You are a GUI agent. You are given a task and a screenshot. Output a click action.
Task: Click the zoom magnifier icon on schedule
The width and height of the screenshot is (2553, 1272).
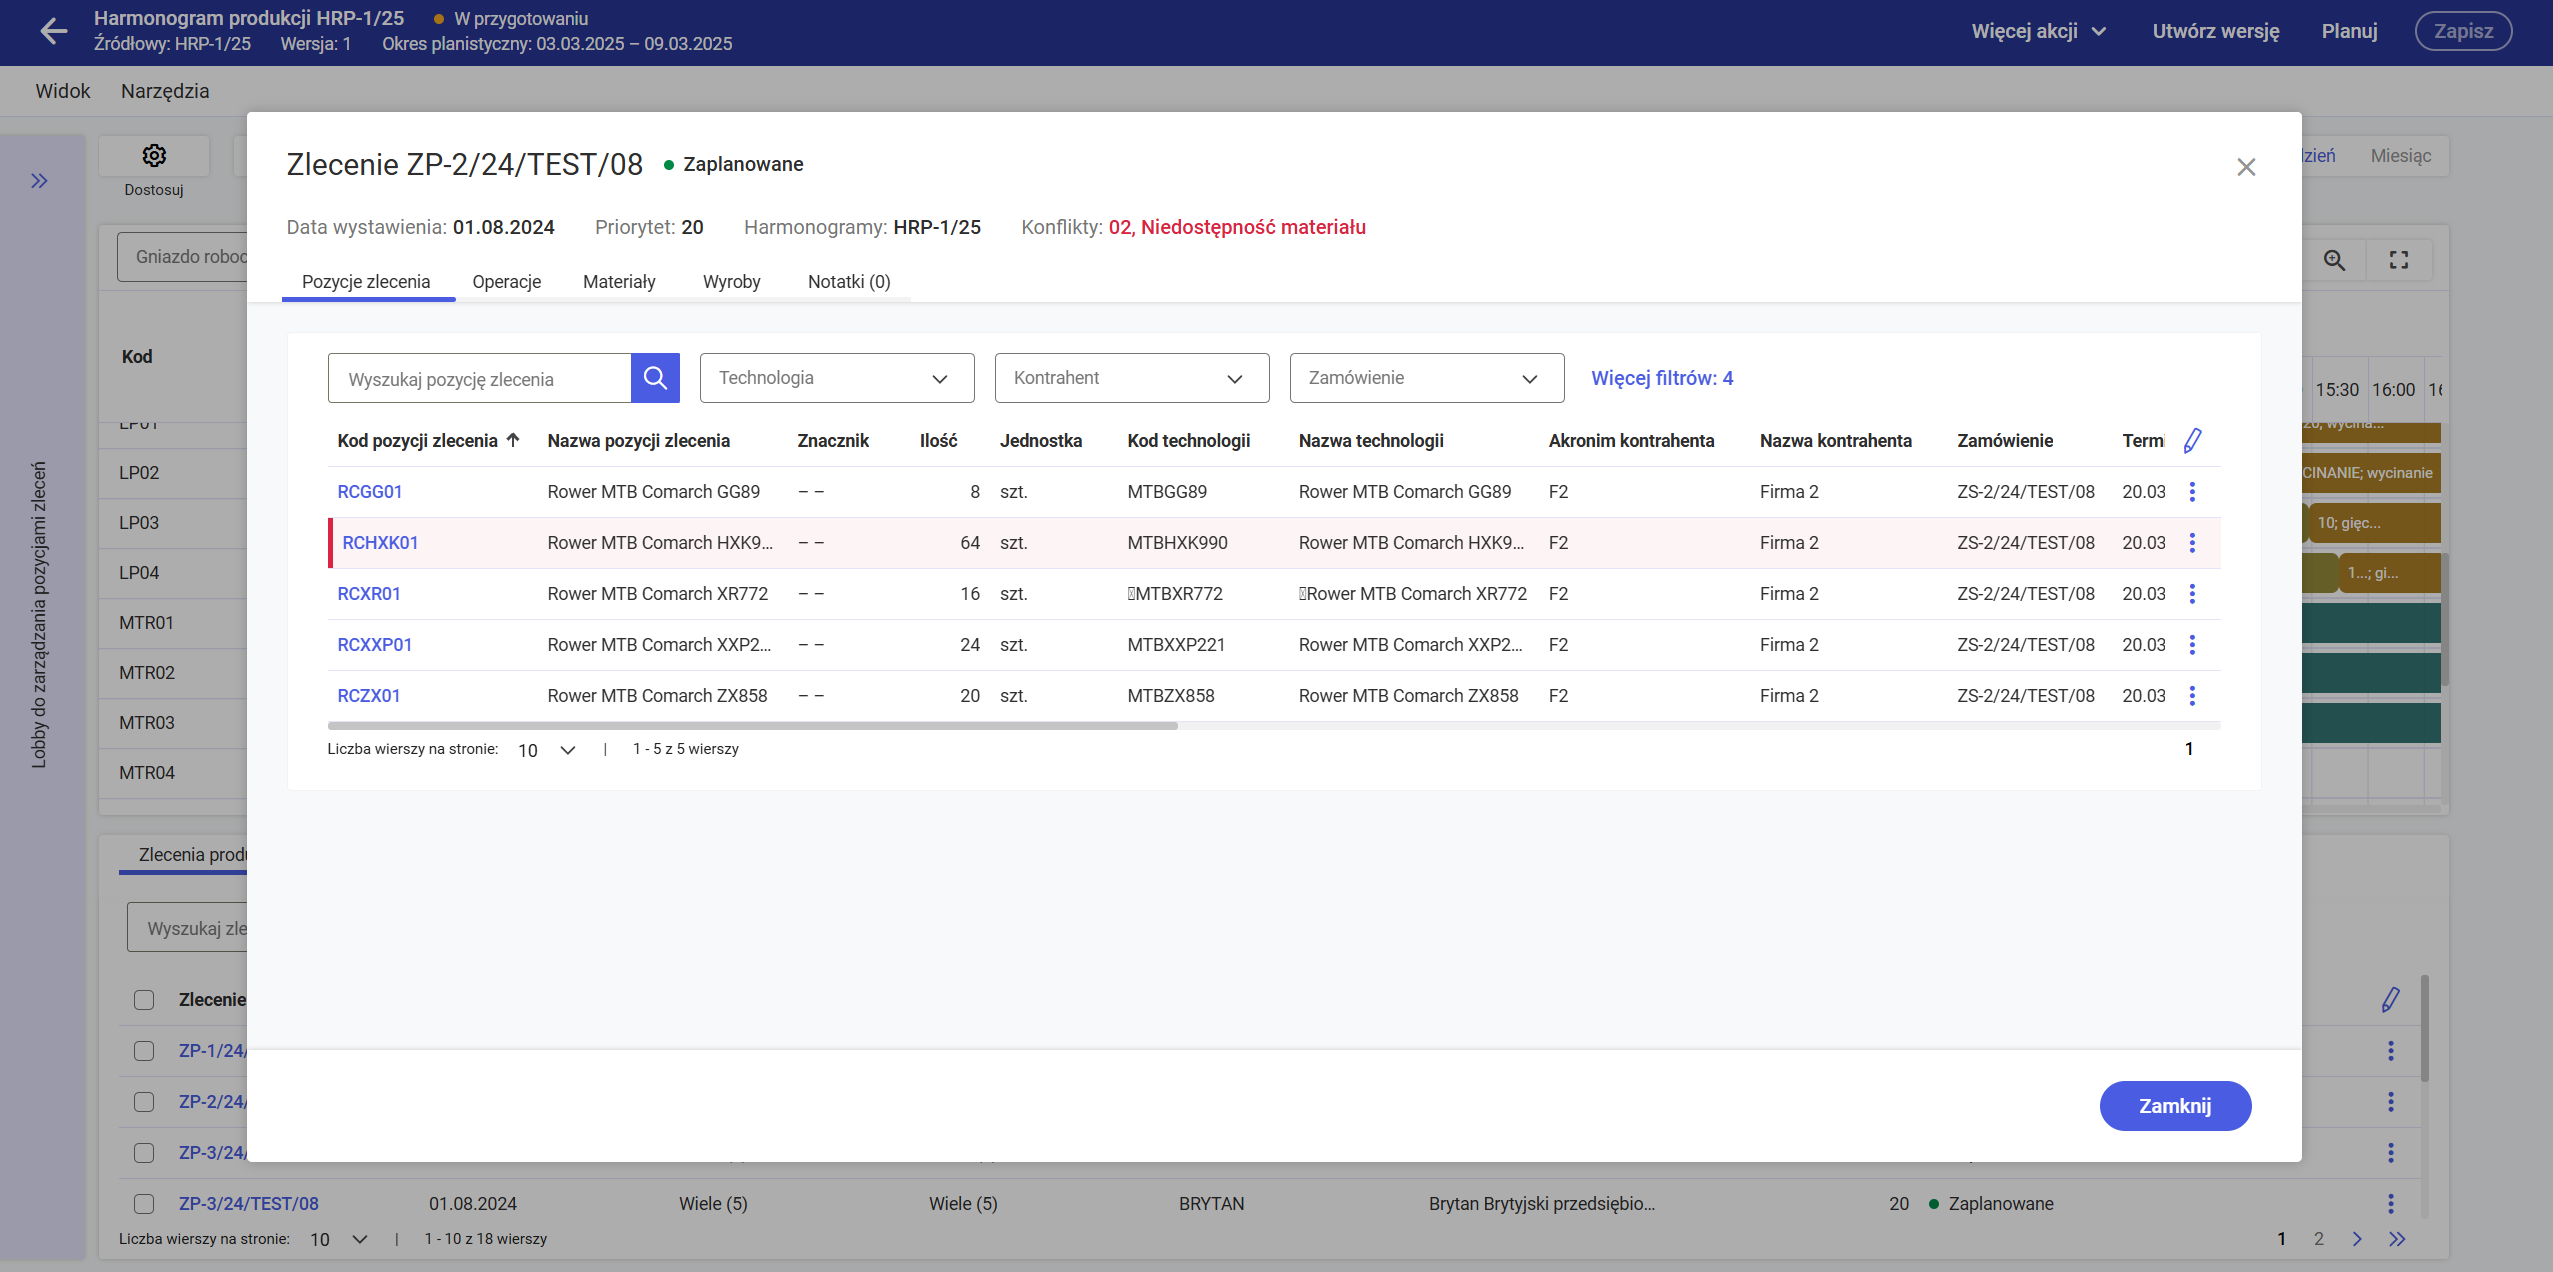2334,260
